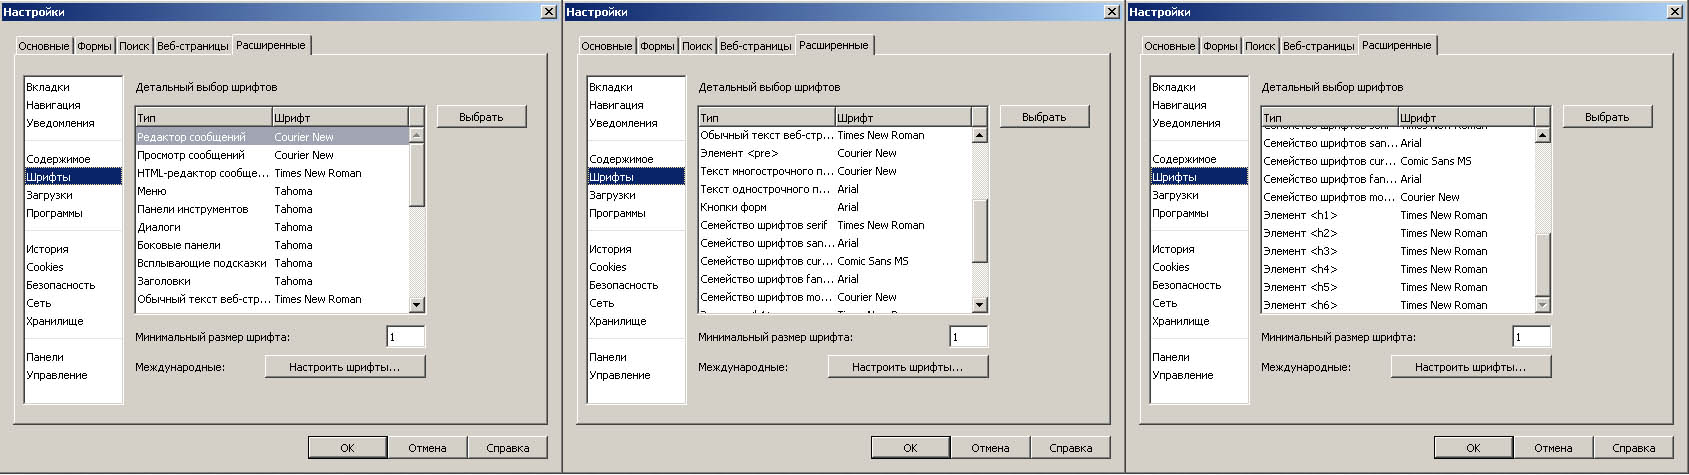The image size is (1689, 475).
Task: Click the minimum font size field in left window
Action: point(406,337)
